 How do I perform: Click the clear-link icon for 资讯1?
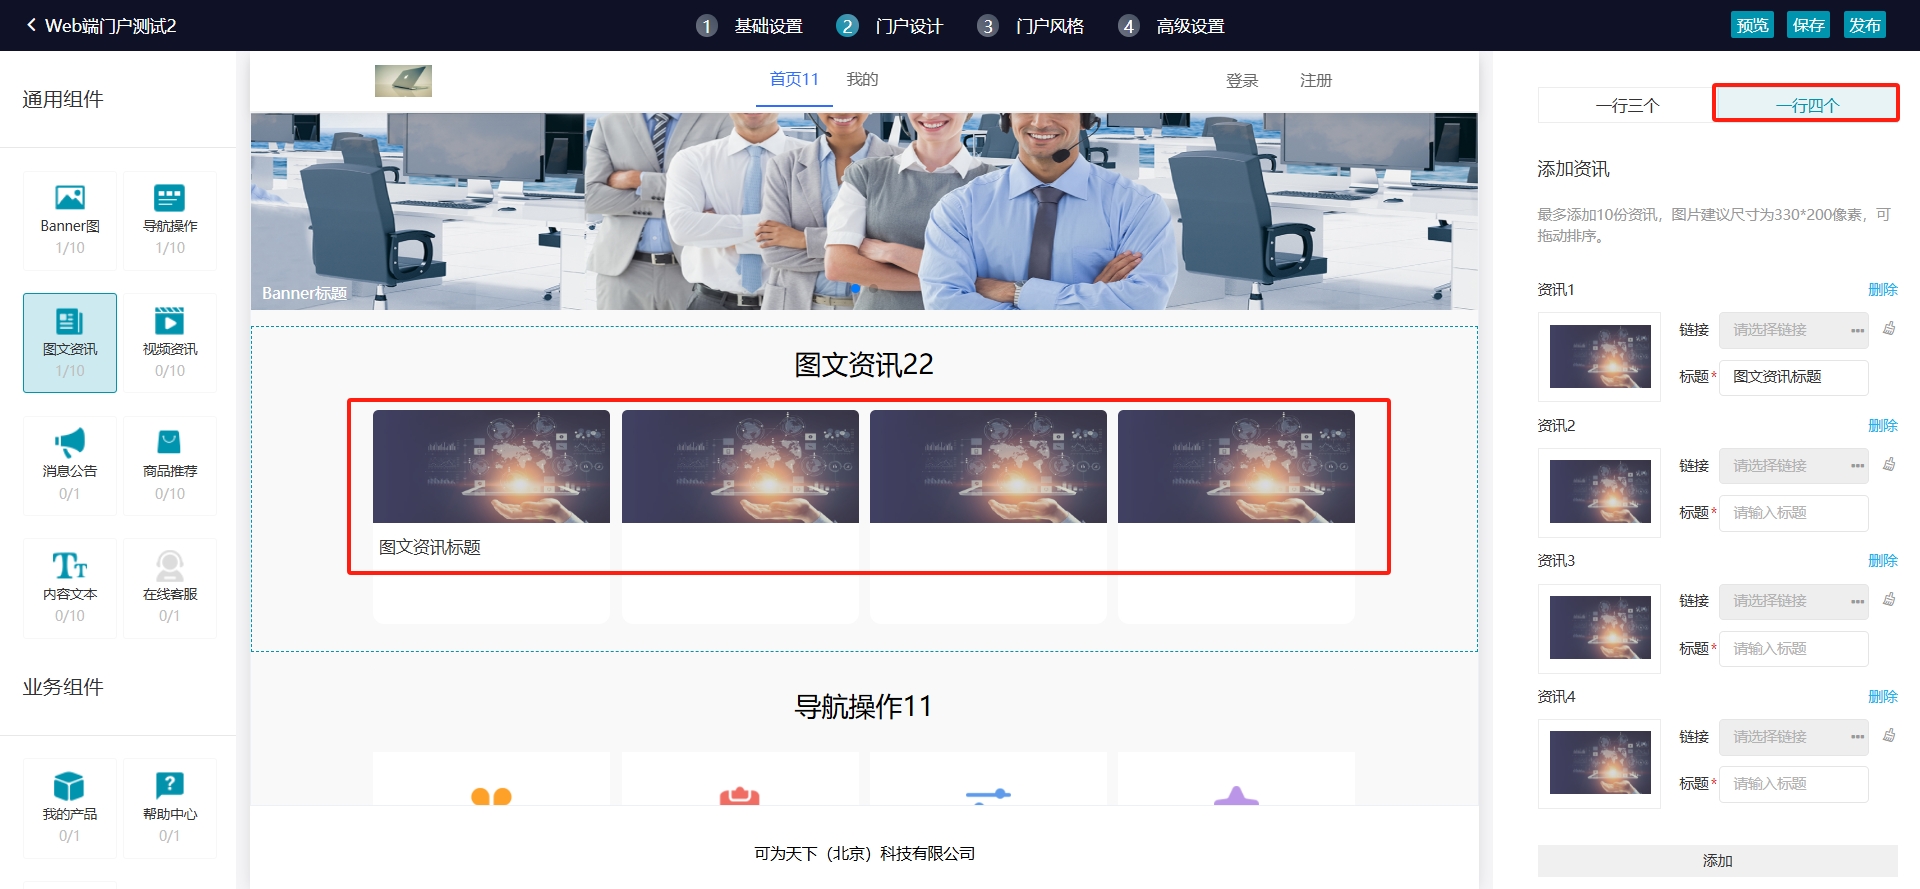point(1889,329)
